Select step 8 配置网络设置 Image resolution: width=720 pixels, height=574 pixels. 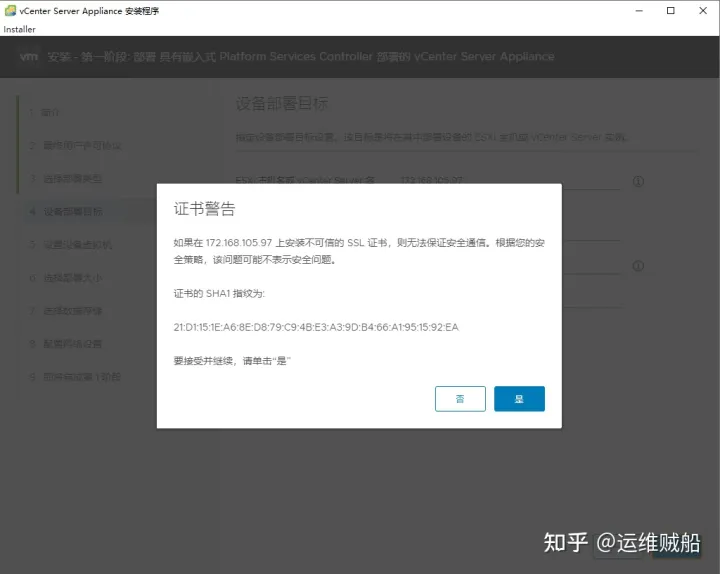[72, 344]
